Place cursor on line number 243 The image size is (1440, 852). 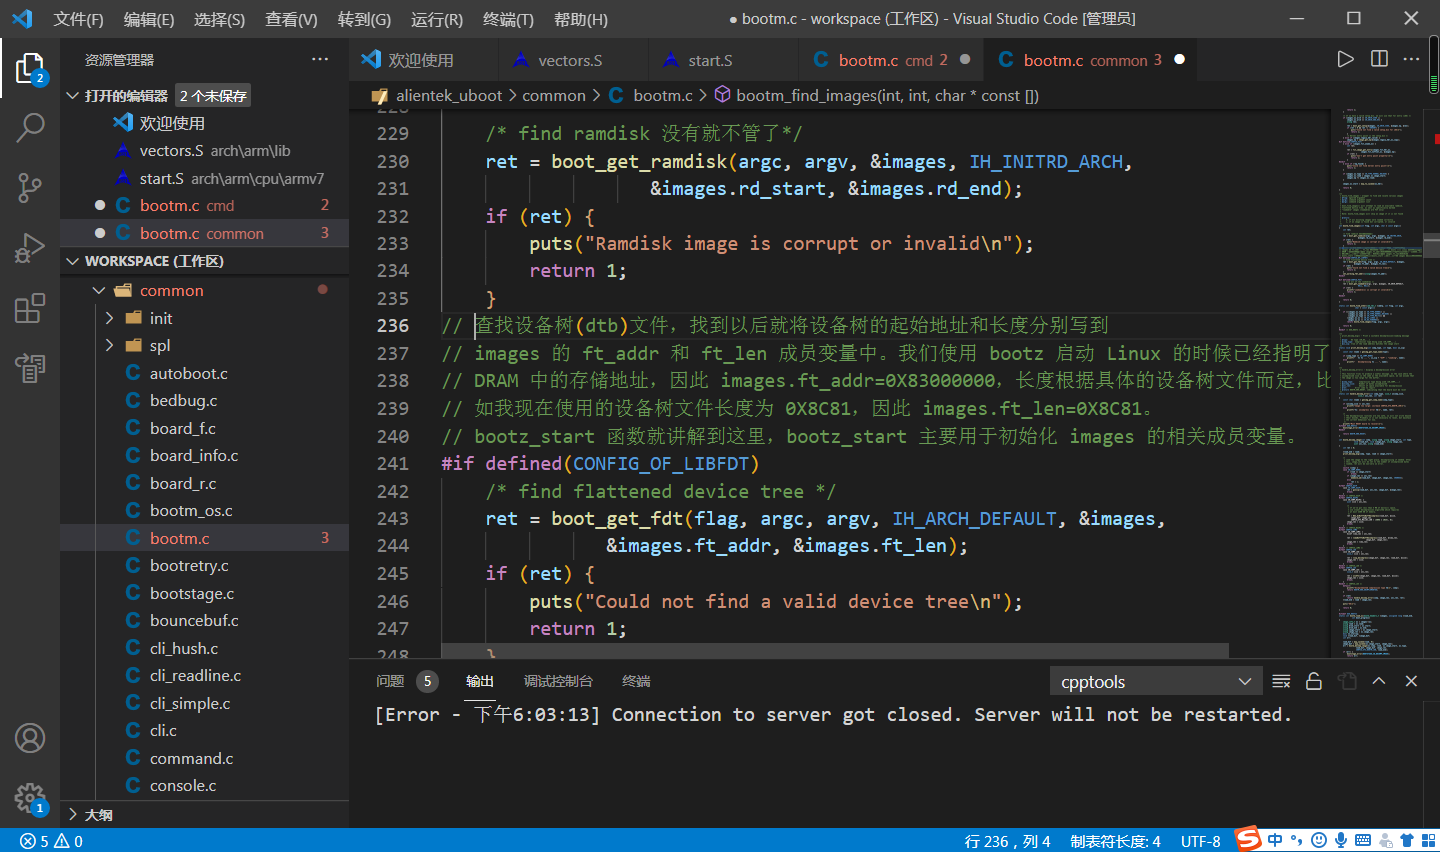tap(392, 519)
